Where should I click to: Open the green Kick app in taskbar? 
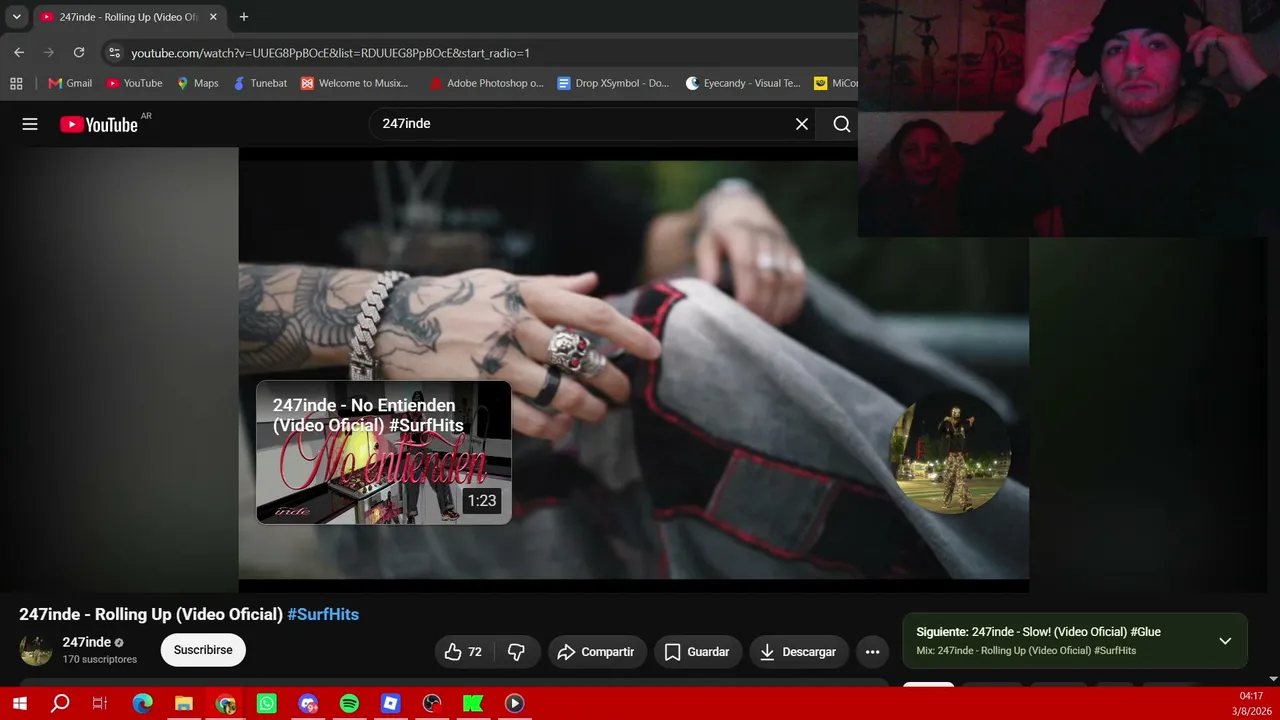tap(473, 704)
